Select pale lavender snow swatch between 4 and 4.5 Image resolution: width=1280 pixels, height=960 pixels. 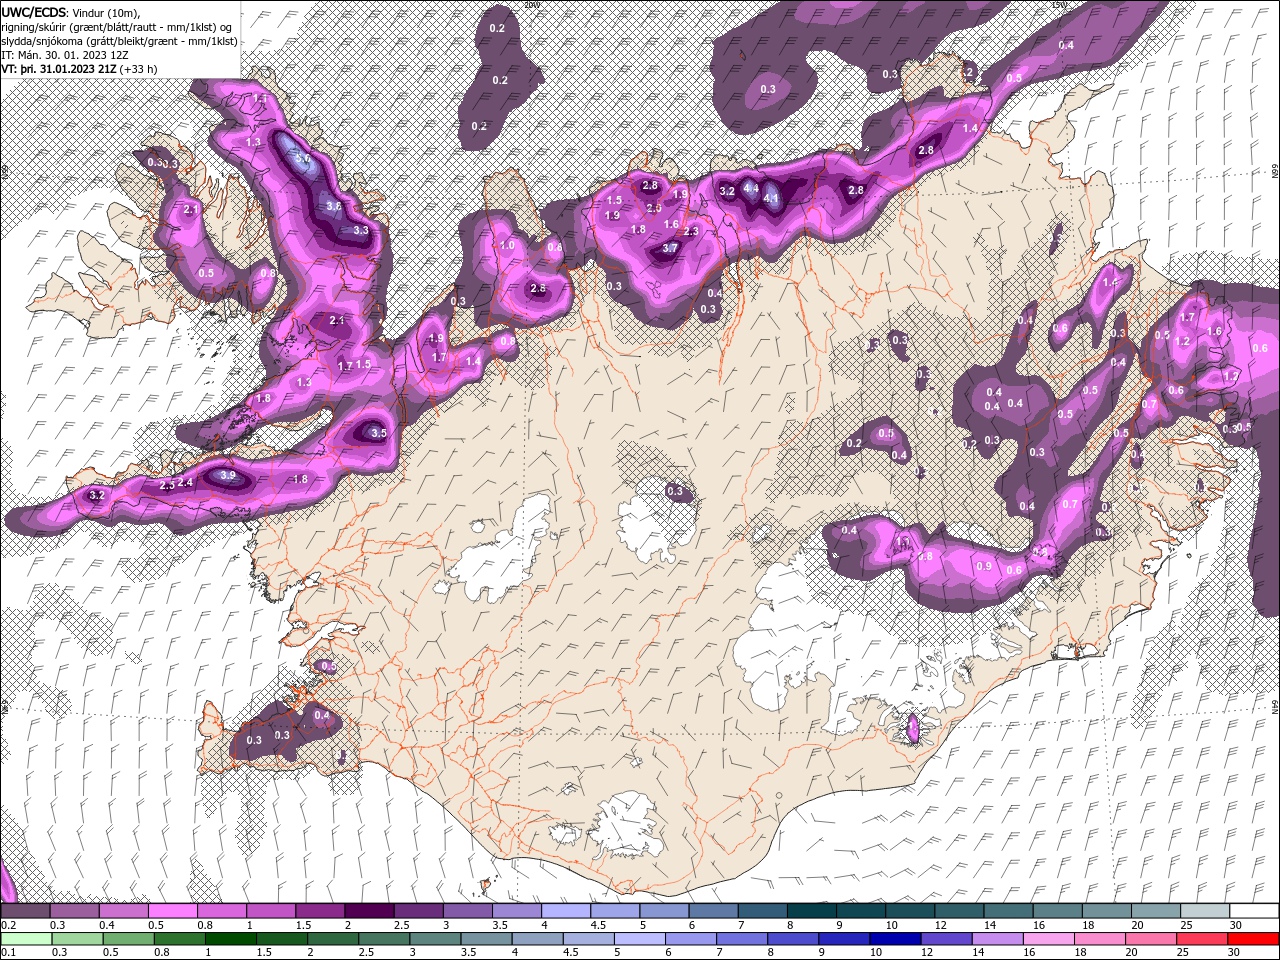click(566, 910)
